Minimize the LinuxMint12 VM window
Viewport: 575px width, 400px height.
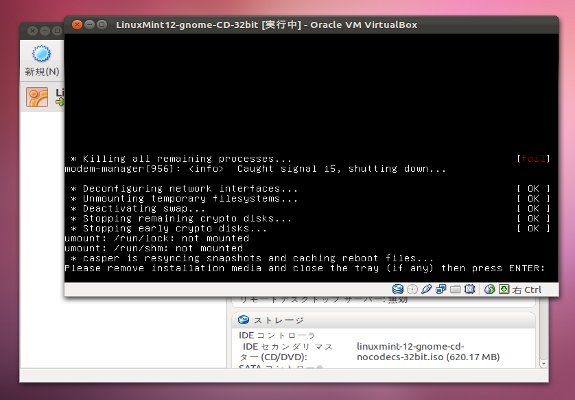click(89, 25)
